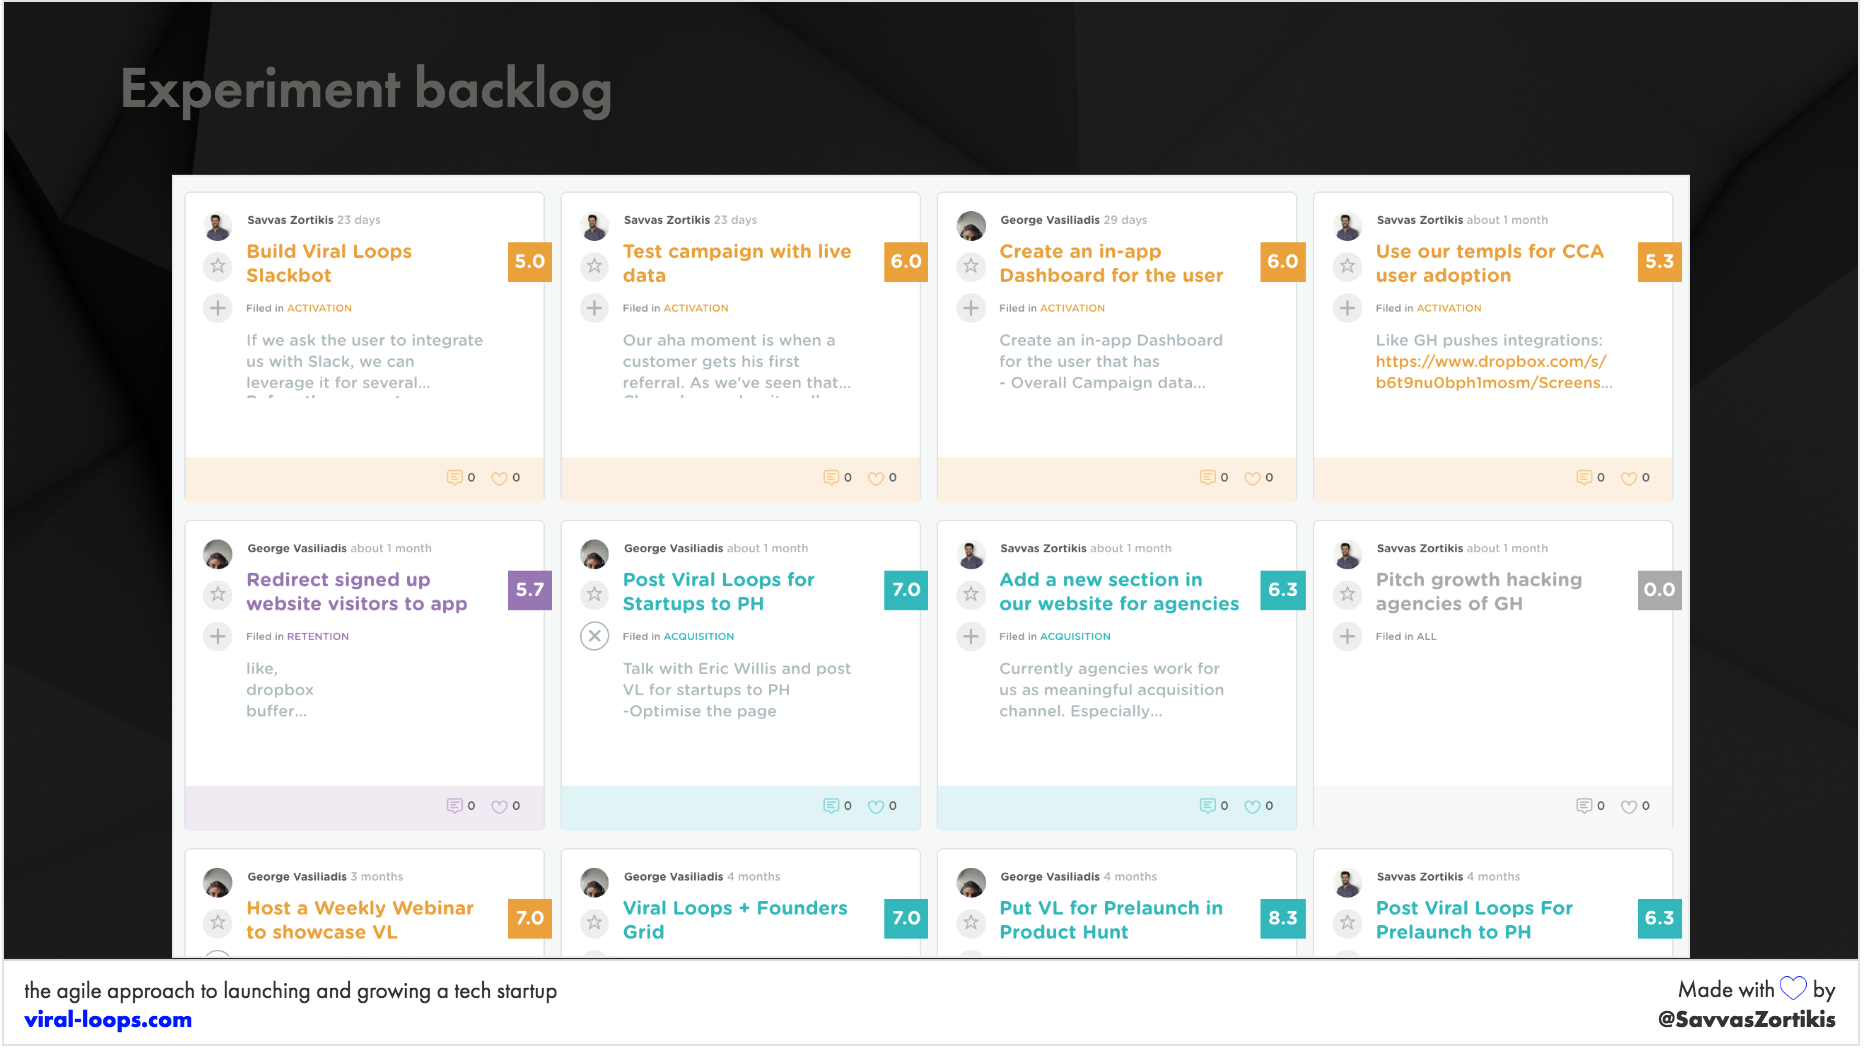Click plus icon on Add a new section card

click(x=971, y=636)
